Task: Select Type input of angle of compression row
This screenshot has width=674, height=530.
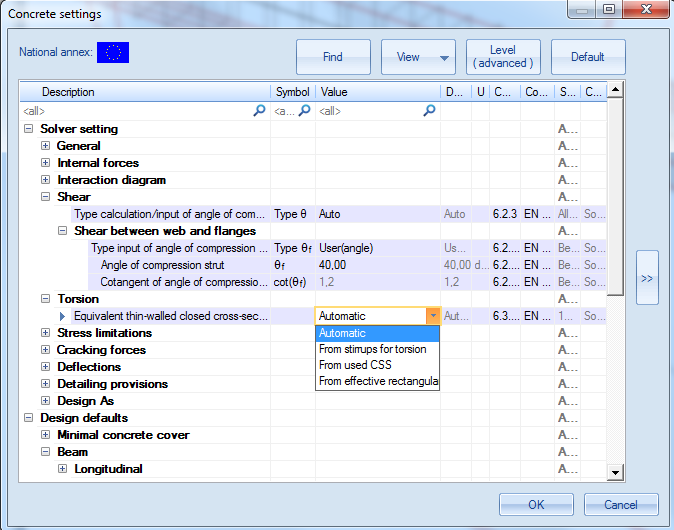Action: (347, 248)
